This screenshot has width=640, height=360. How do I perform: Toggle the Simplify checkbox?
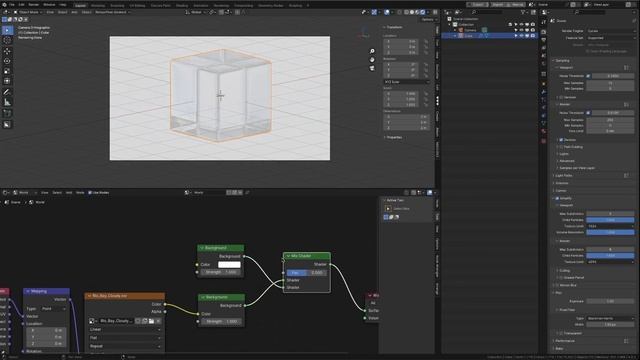pyautogui.click(x=557, y=198)
